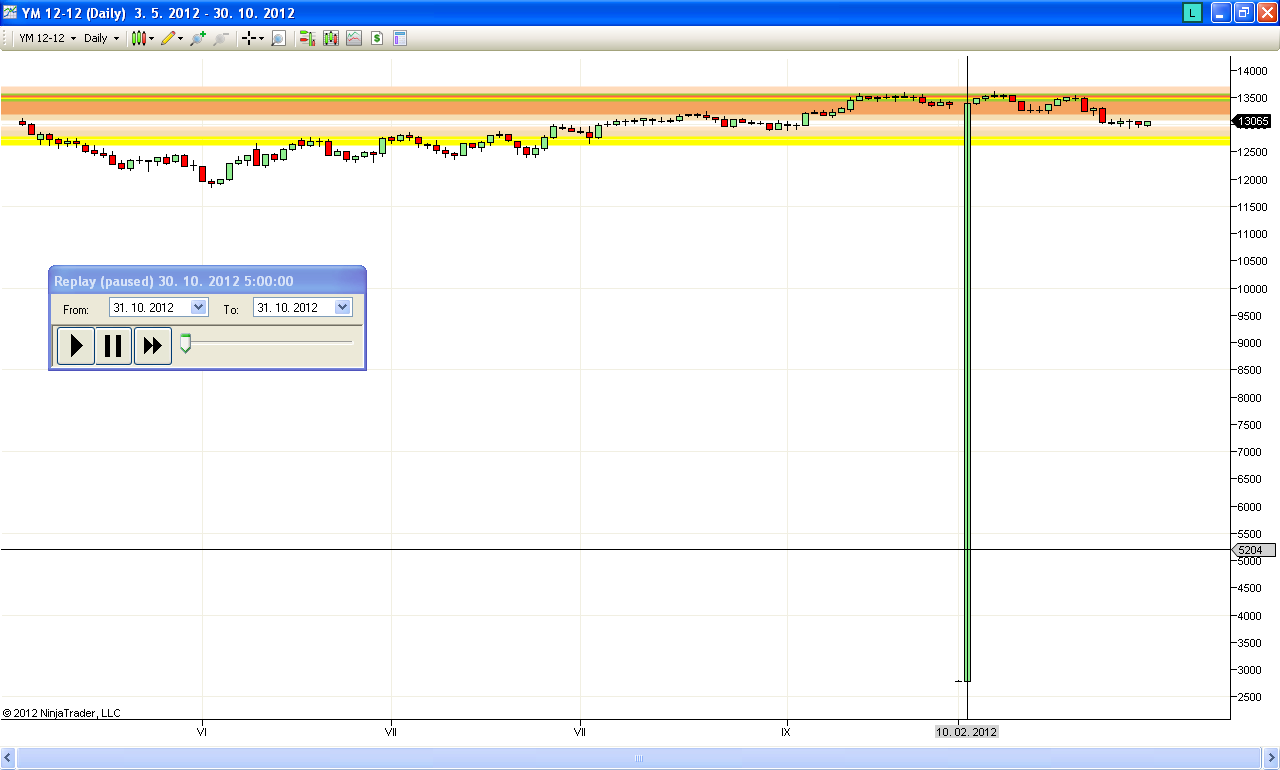Click the zoom out magnifier icon
1280x770 pixels.
221,38
